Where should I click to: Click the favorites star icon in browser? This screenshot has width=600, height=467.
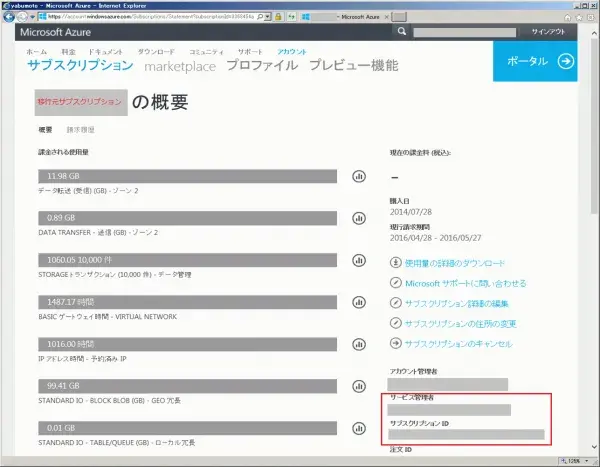(579, 17)
